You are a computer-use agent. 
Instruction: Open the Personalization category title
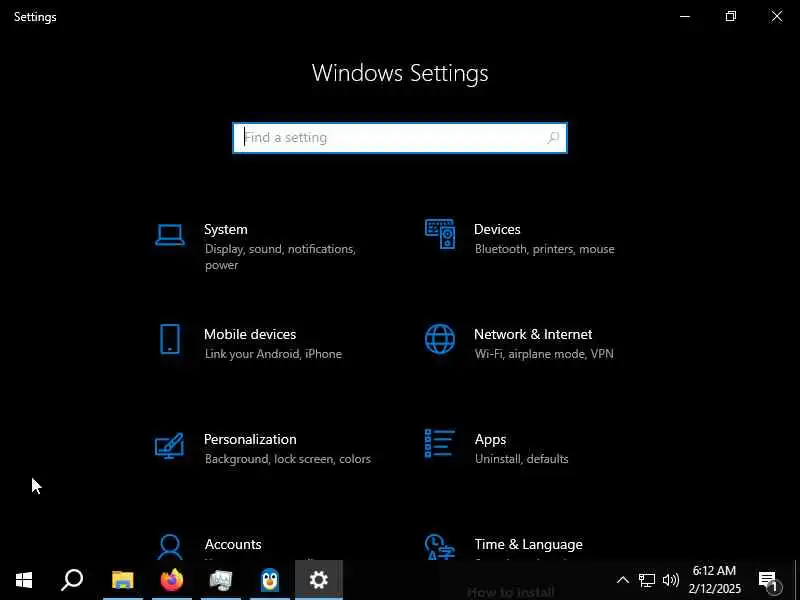pyautogui.click(x=250, y=439)
